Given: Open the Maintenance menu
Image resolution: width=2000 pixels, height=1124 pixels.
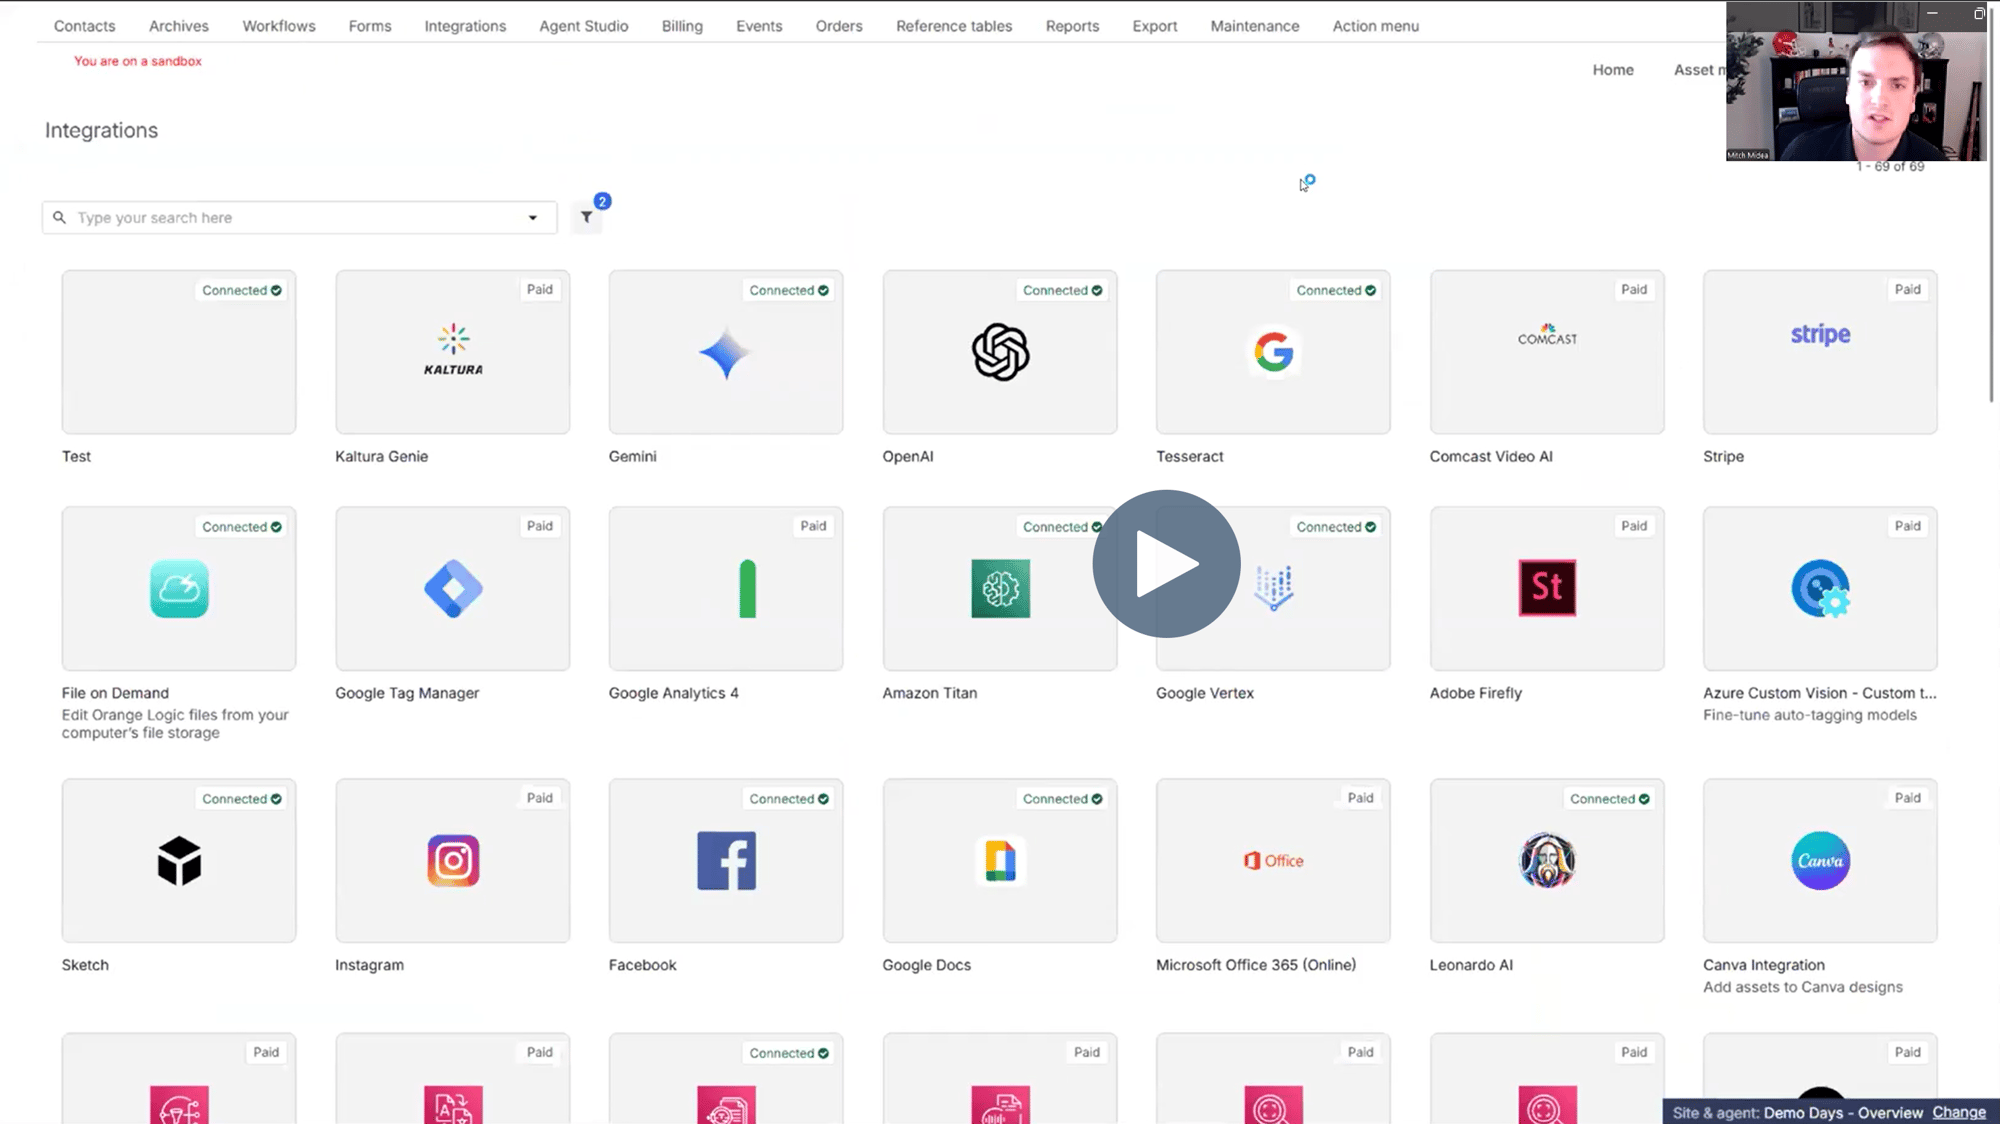Looking at the screenshot, I should (x=1255, y=26).
